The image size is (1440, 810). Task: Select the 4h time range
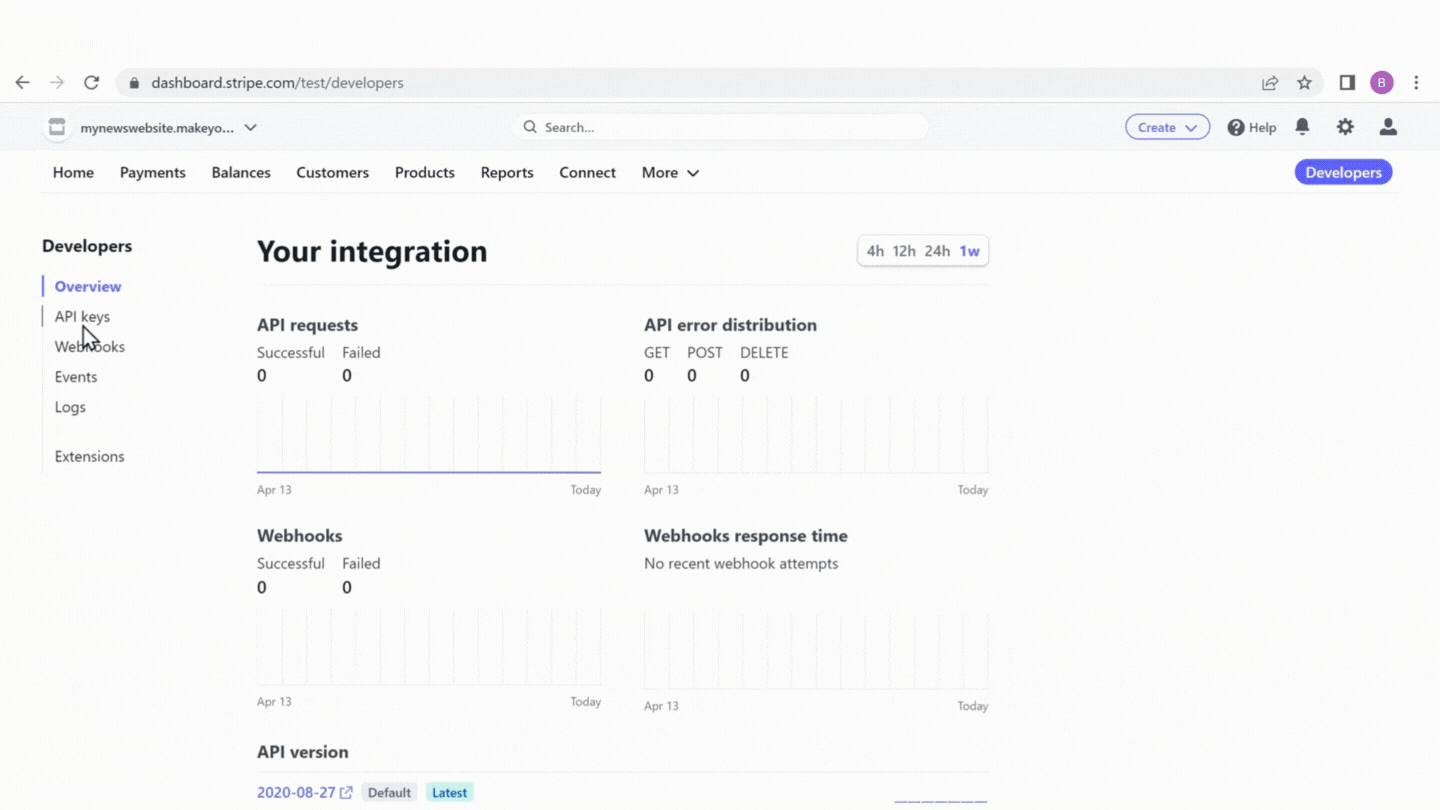pyautogui.click(x=875, y=251)
